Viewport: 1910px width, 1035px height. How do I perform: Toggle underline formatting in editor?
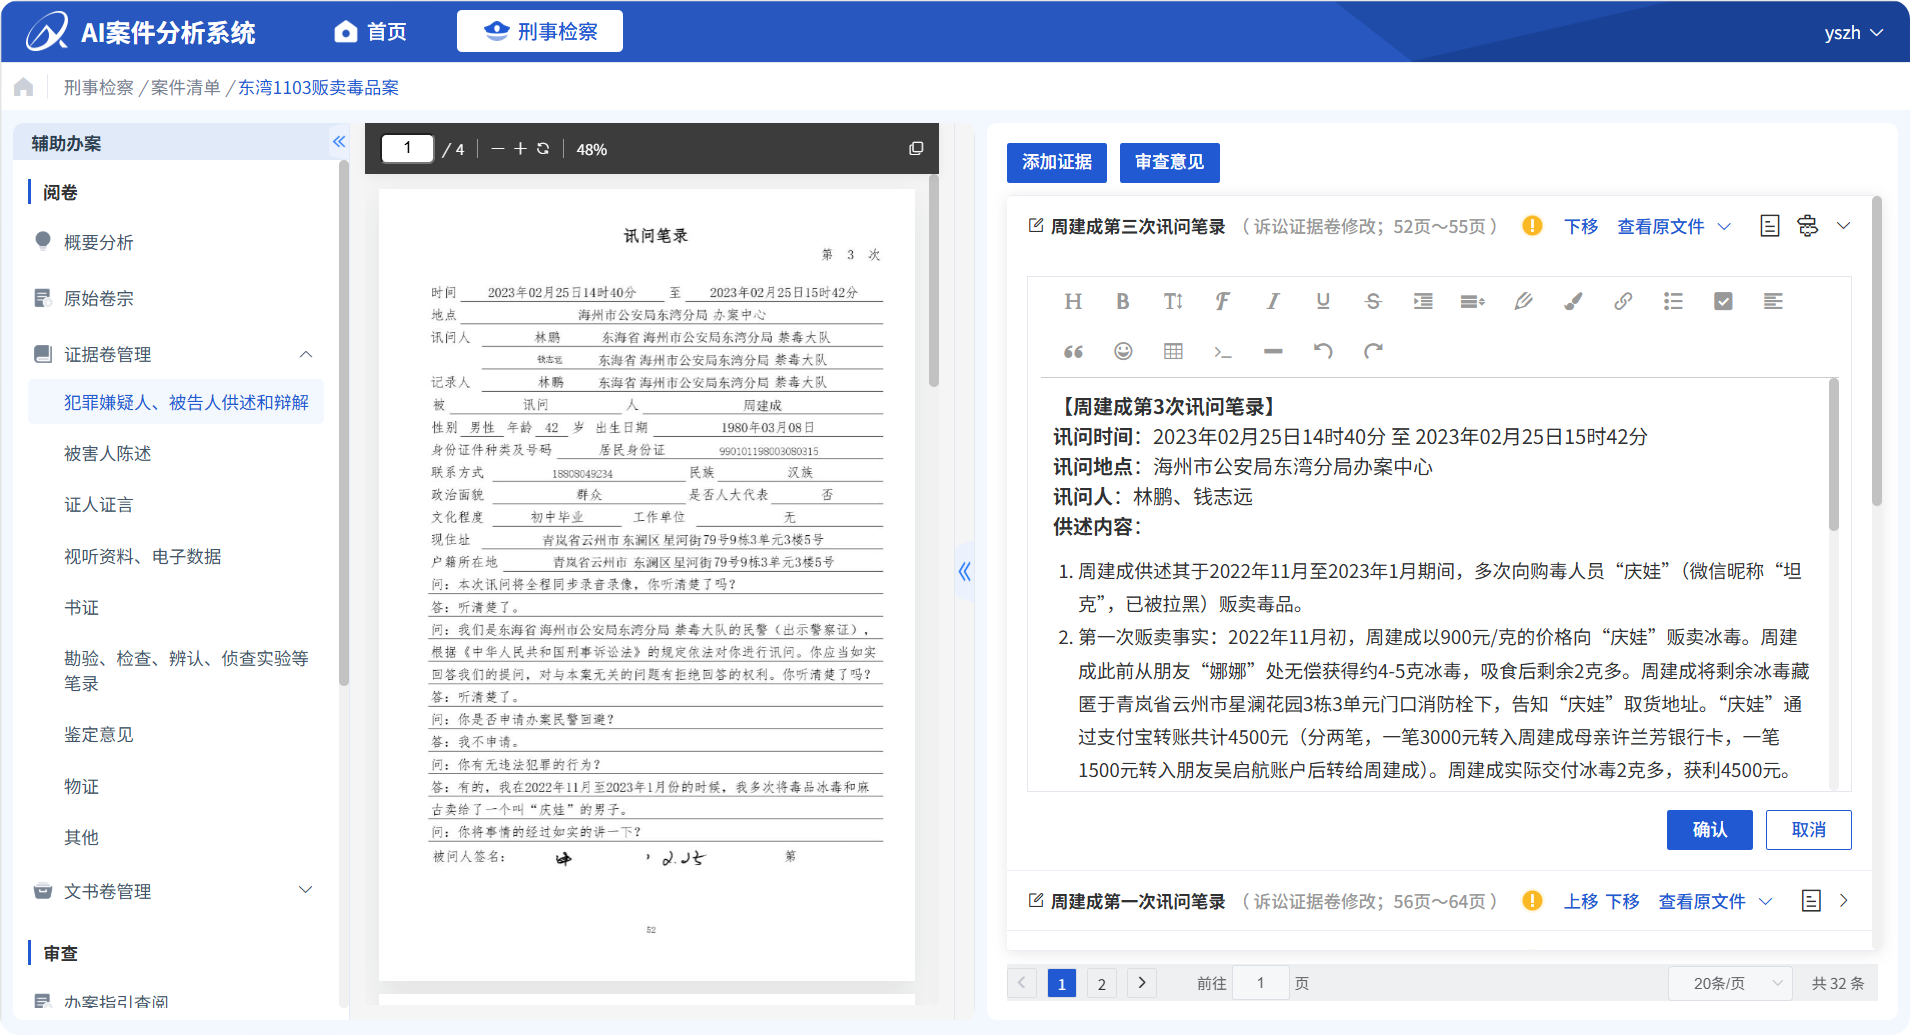coord(1323,301)
